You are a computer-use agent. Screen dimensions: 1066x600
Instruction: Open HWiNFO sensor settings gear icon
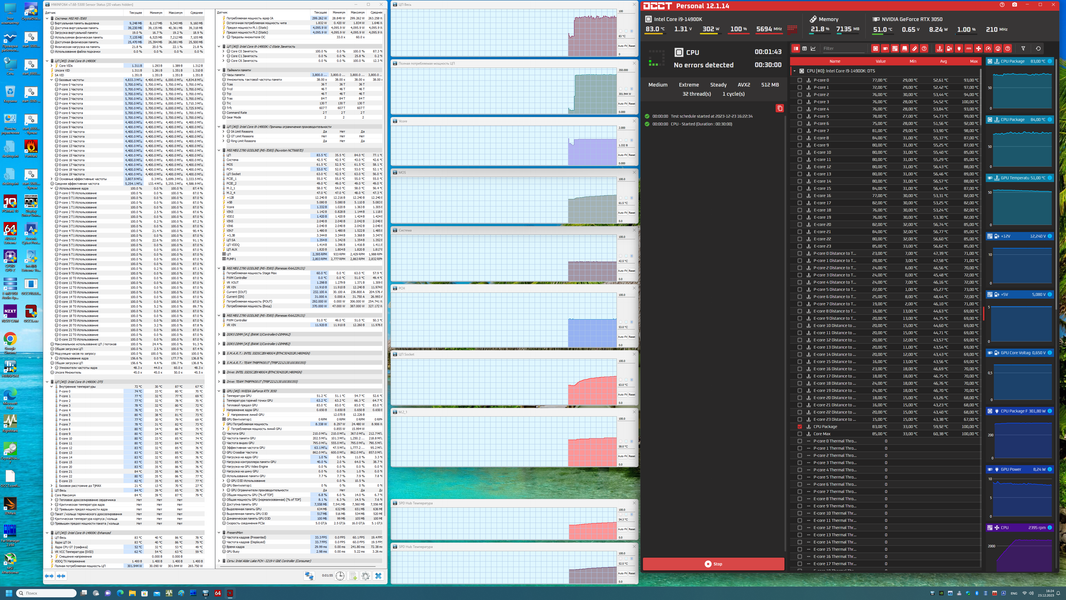[365, 576]
